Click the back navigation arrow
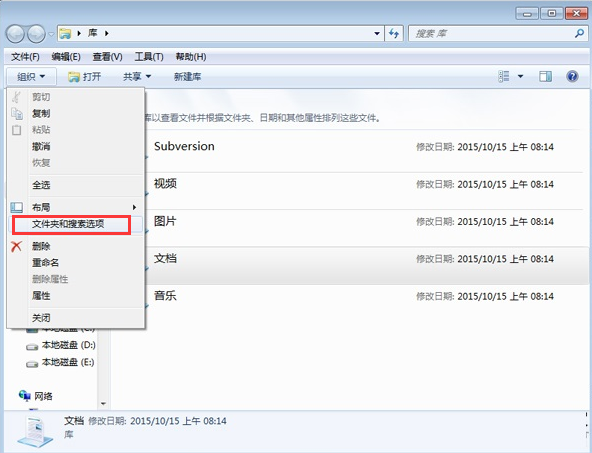Screen dimensions: 592x453 coord(15,34)
